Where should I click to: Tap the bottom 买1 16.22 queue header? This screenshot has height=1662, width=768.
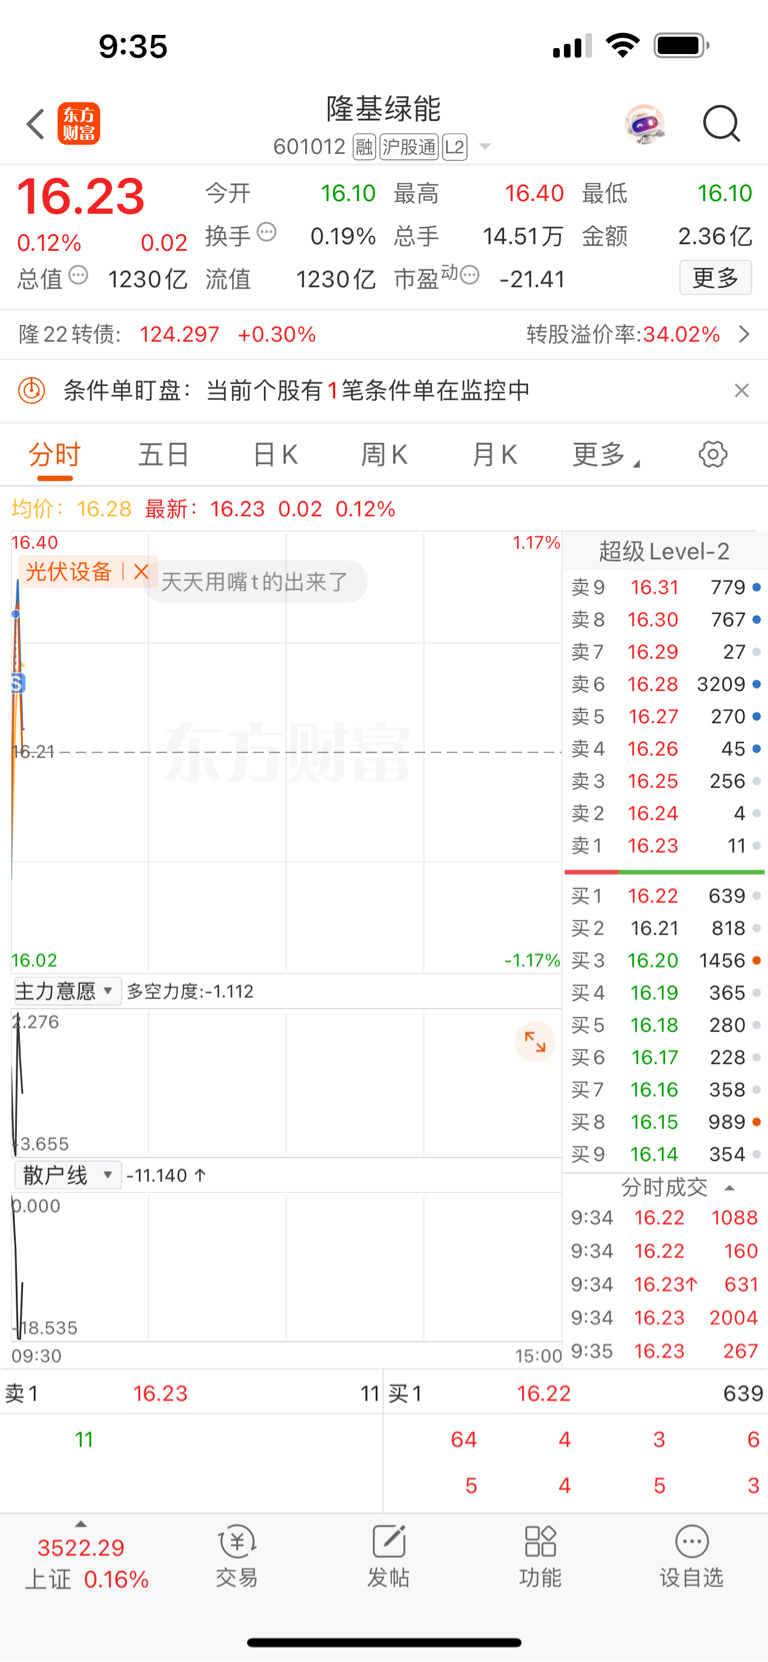click(x=576, y=1393)
